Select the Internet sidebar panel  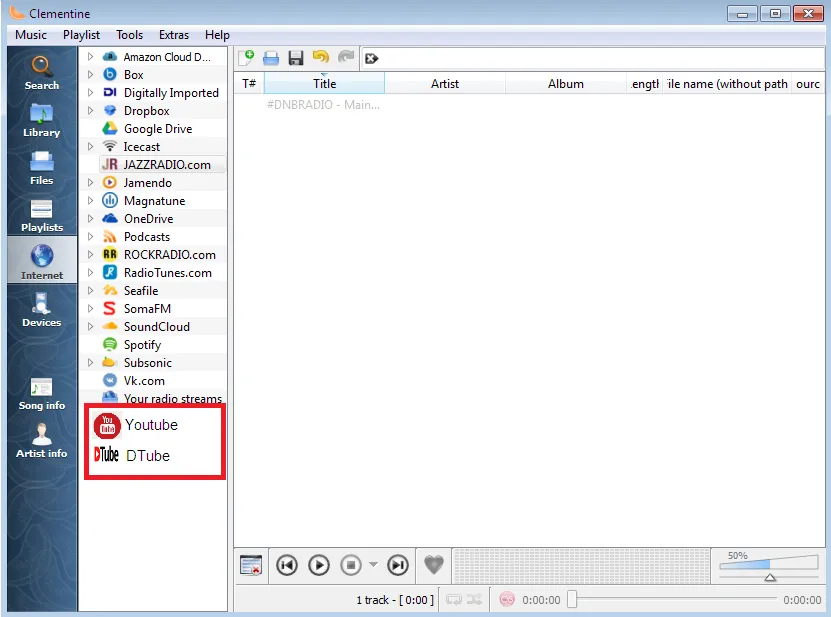(x=42, y=260)
